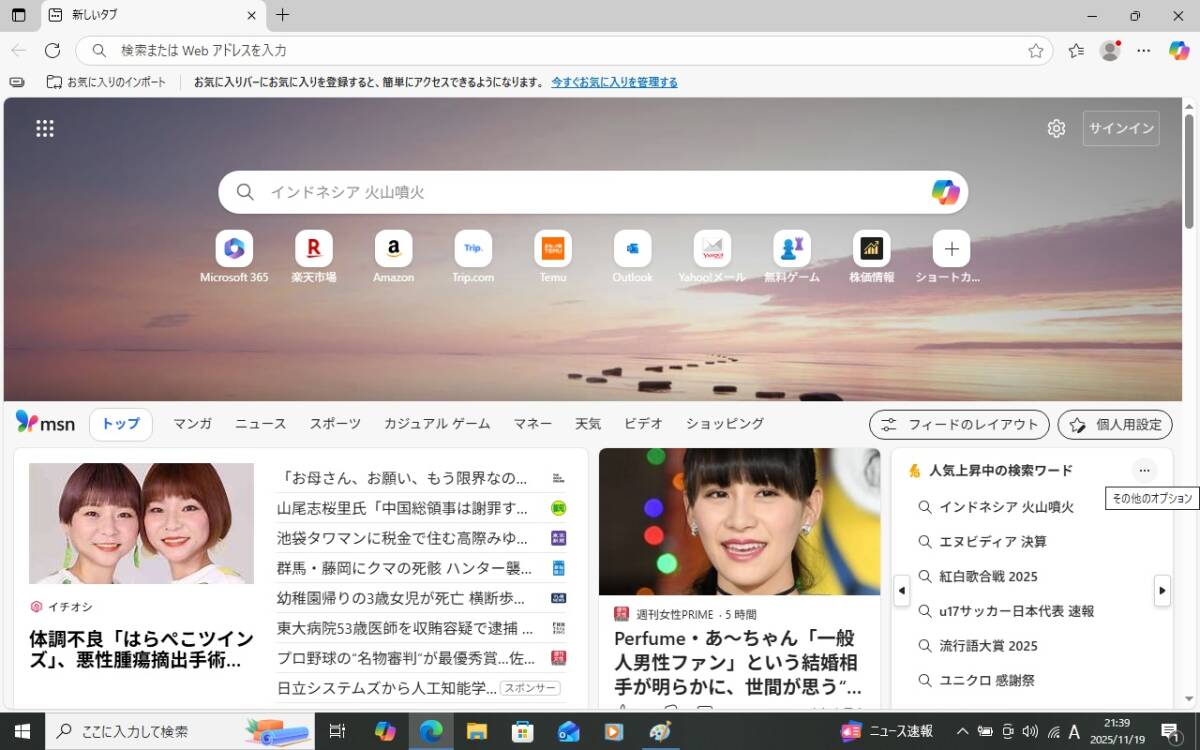Open the app launcher grid icon
Viewport: 1200px width, 750px height.
coord(45,128)
